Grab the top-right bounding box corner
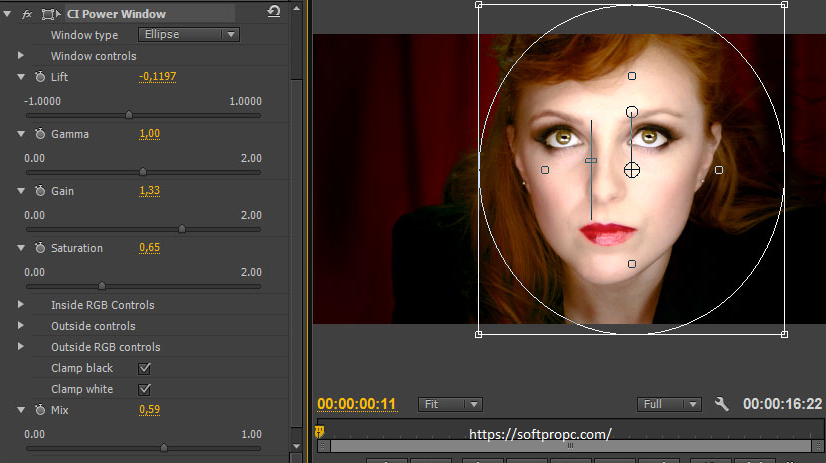 [x=784, y=5]
